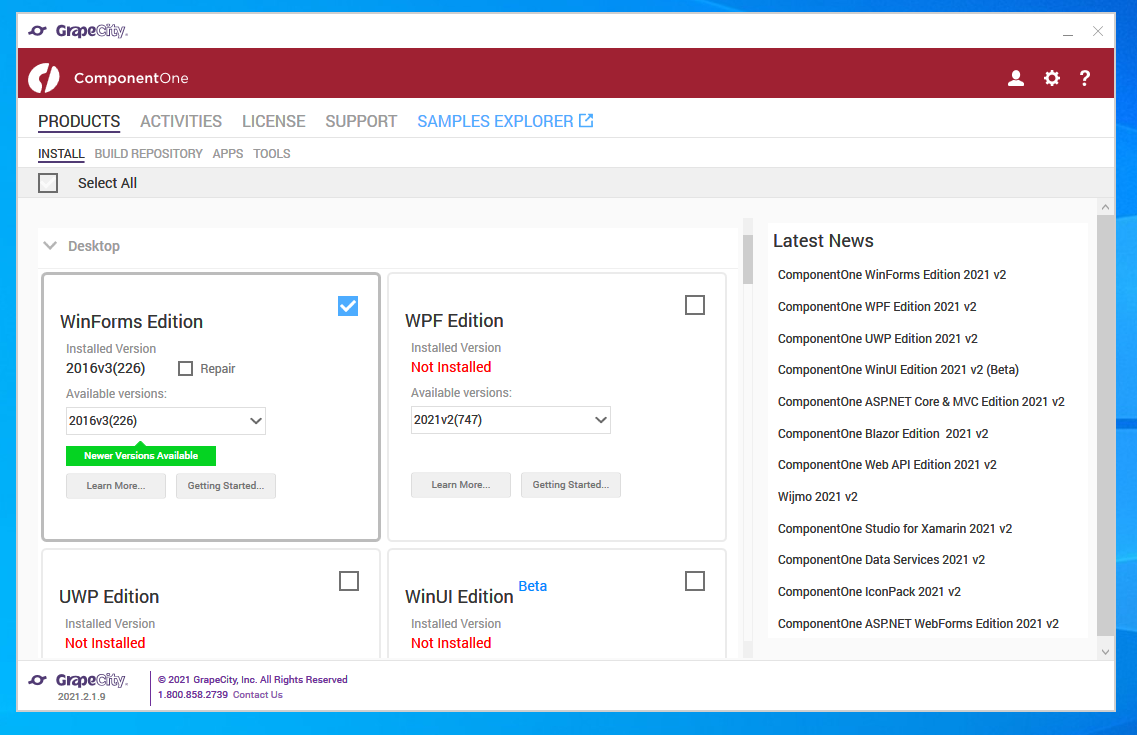Open ComponentOne WinUI Edition 2021 v2 (Beta) news

898,370
